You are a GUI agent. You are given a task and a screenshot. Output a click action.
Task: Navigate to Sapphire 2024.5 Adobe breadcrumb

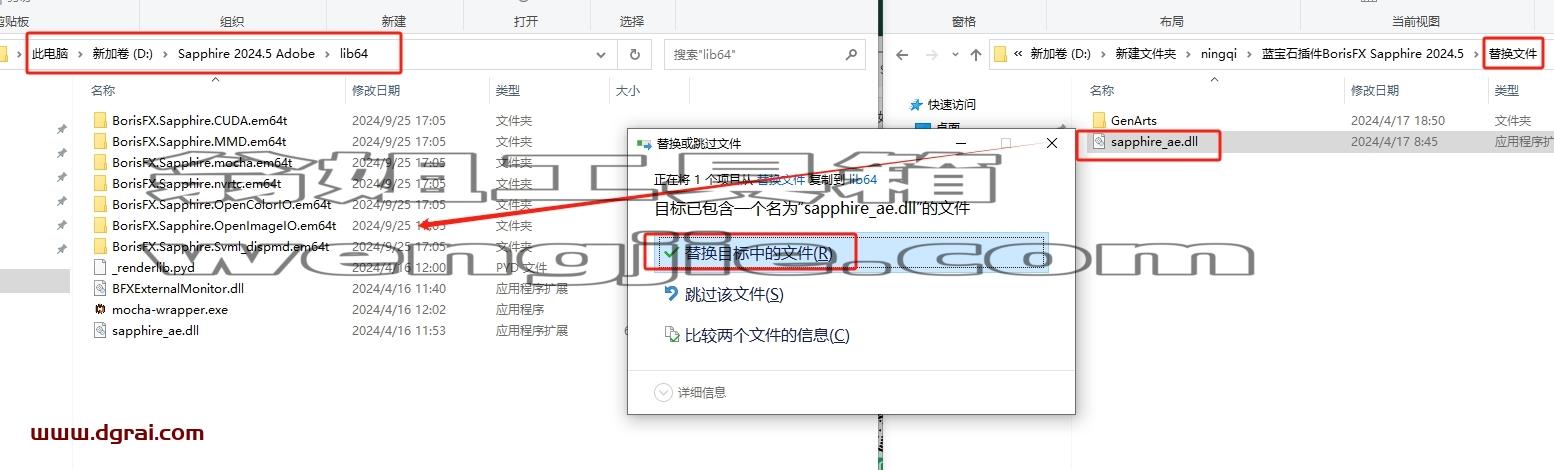coord(247,54)
